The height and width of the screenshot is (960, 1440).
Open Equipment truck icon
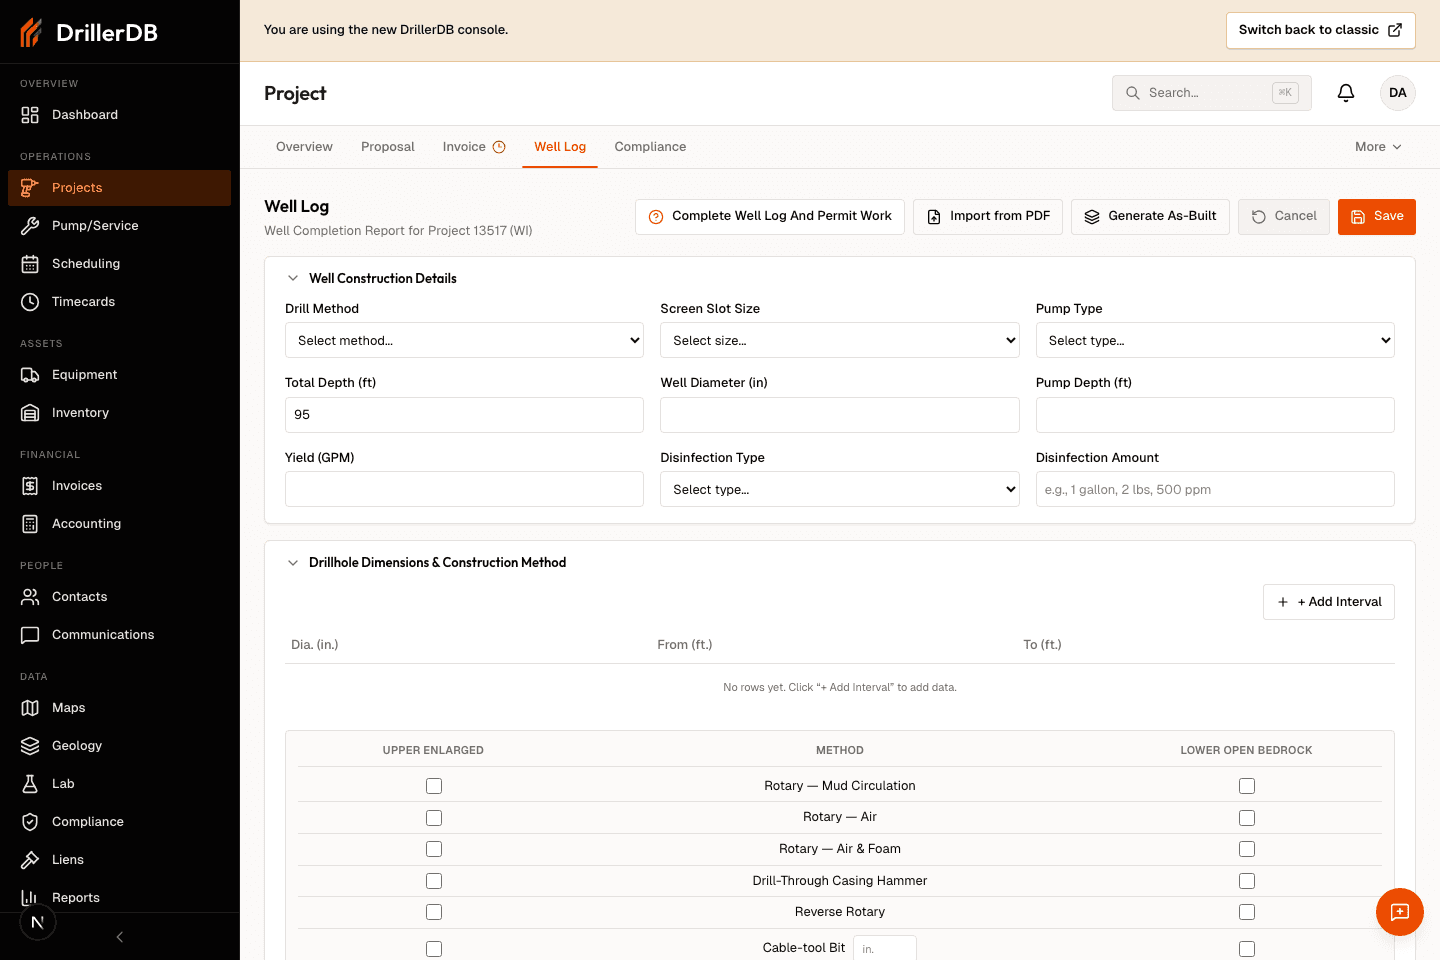[30, 375]
